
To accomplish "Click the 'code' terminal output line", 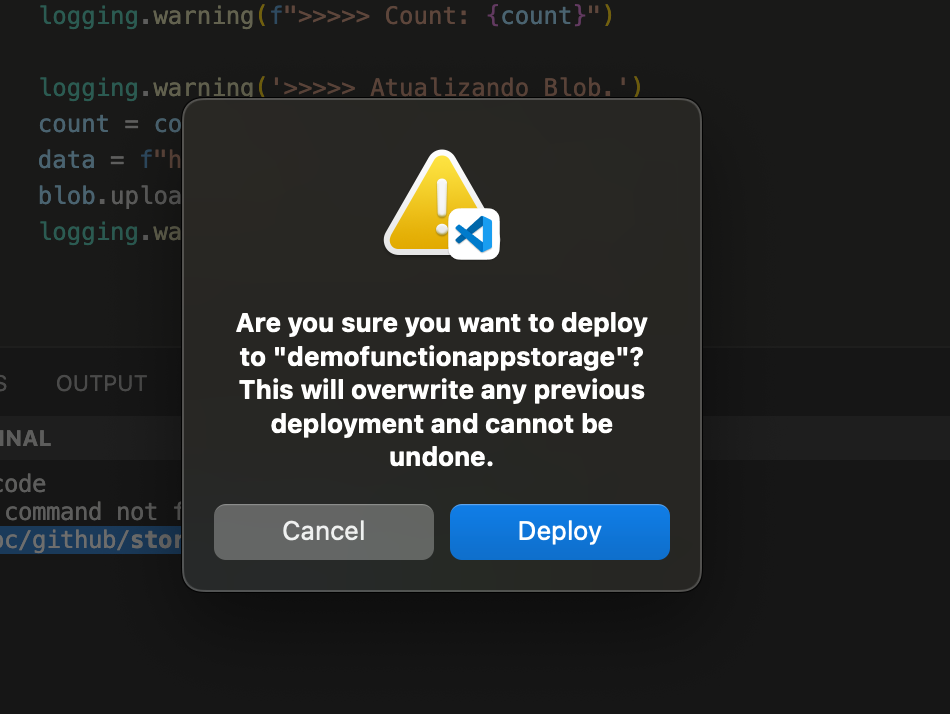I will click(23, 484).
